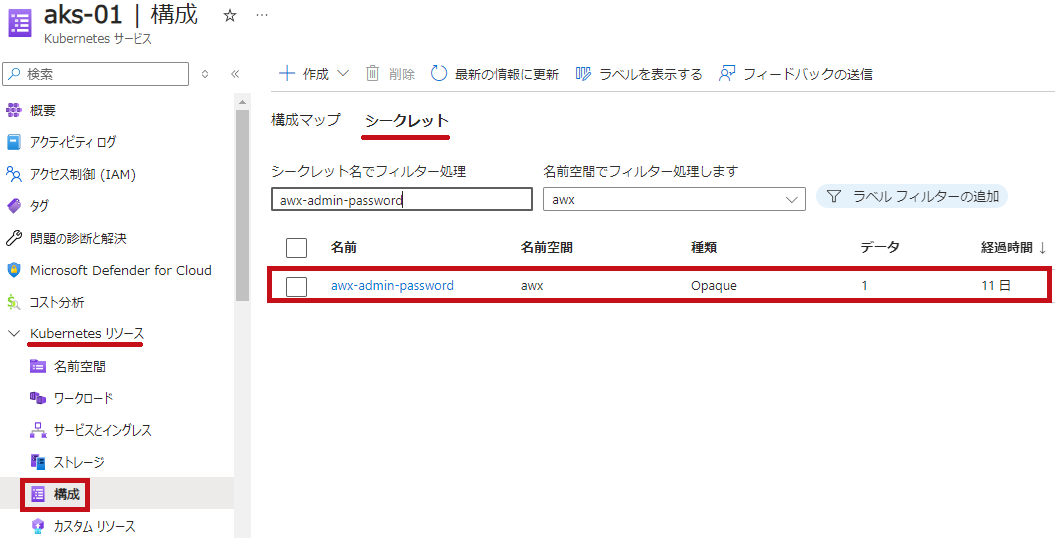Viewport: 1055px width, 538px height.
Task: Open 概要 overview icon in sidebar
Action: [x=13, y=110]
